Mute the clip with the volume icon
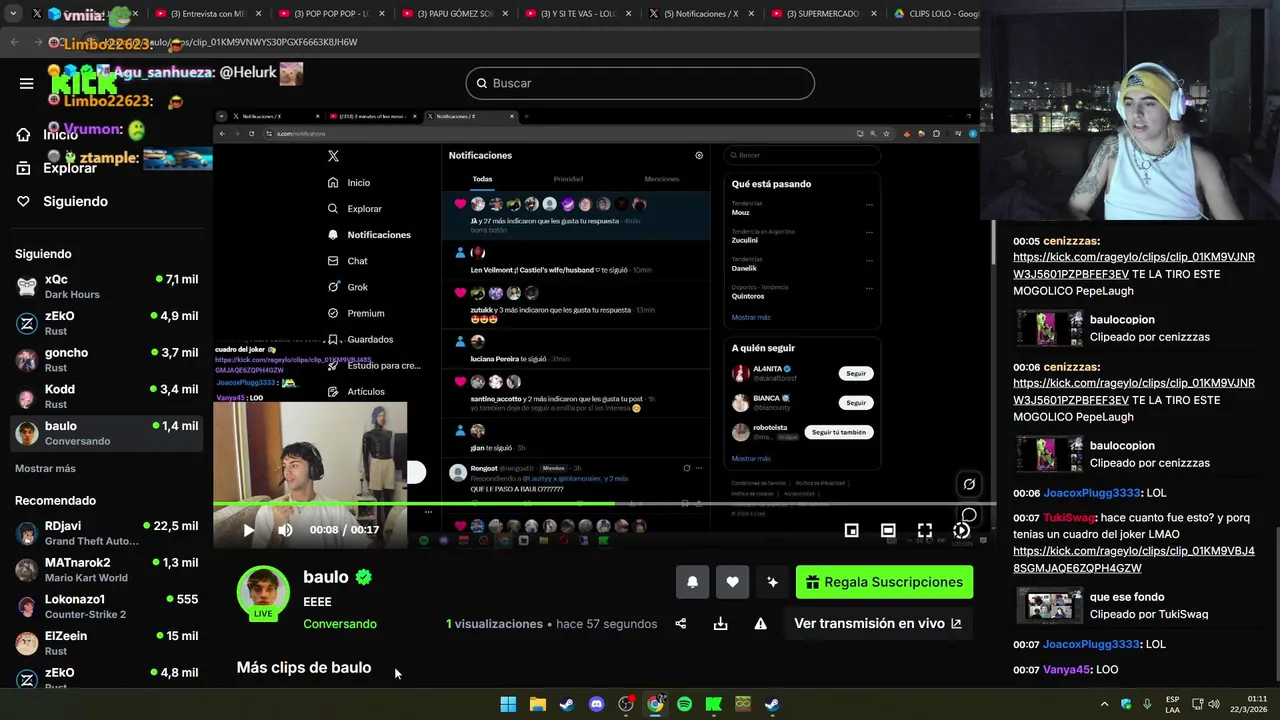Viewport: 1280px width, 720px height. tap(285, 530)
